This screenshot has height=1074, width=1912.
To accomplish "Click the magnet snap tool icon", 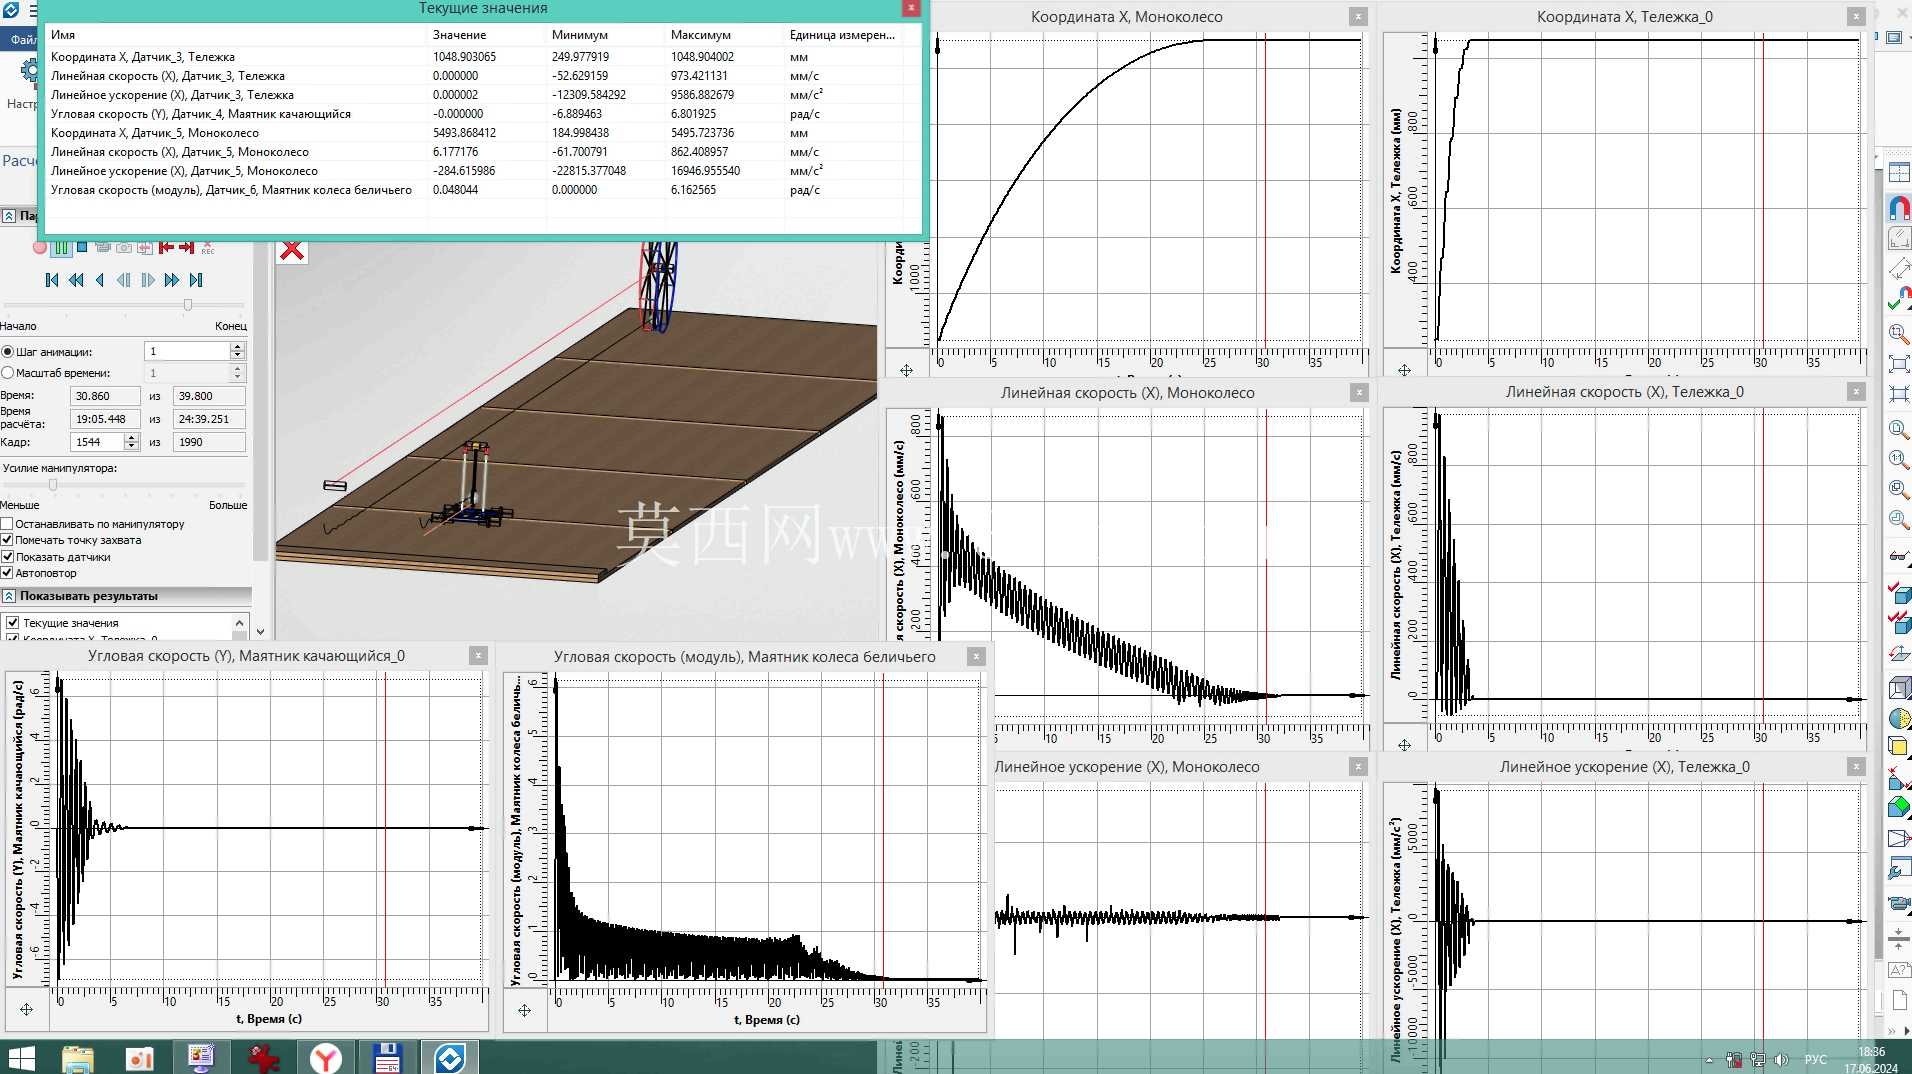I will [x=1898, y=208].
